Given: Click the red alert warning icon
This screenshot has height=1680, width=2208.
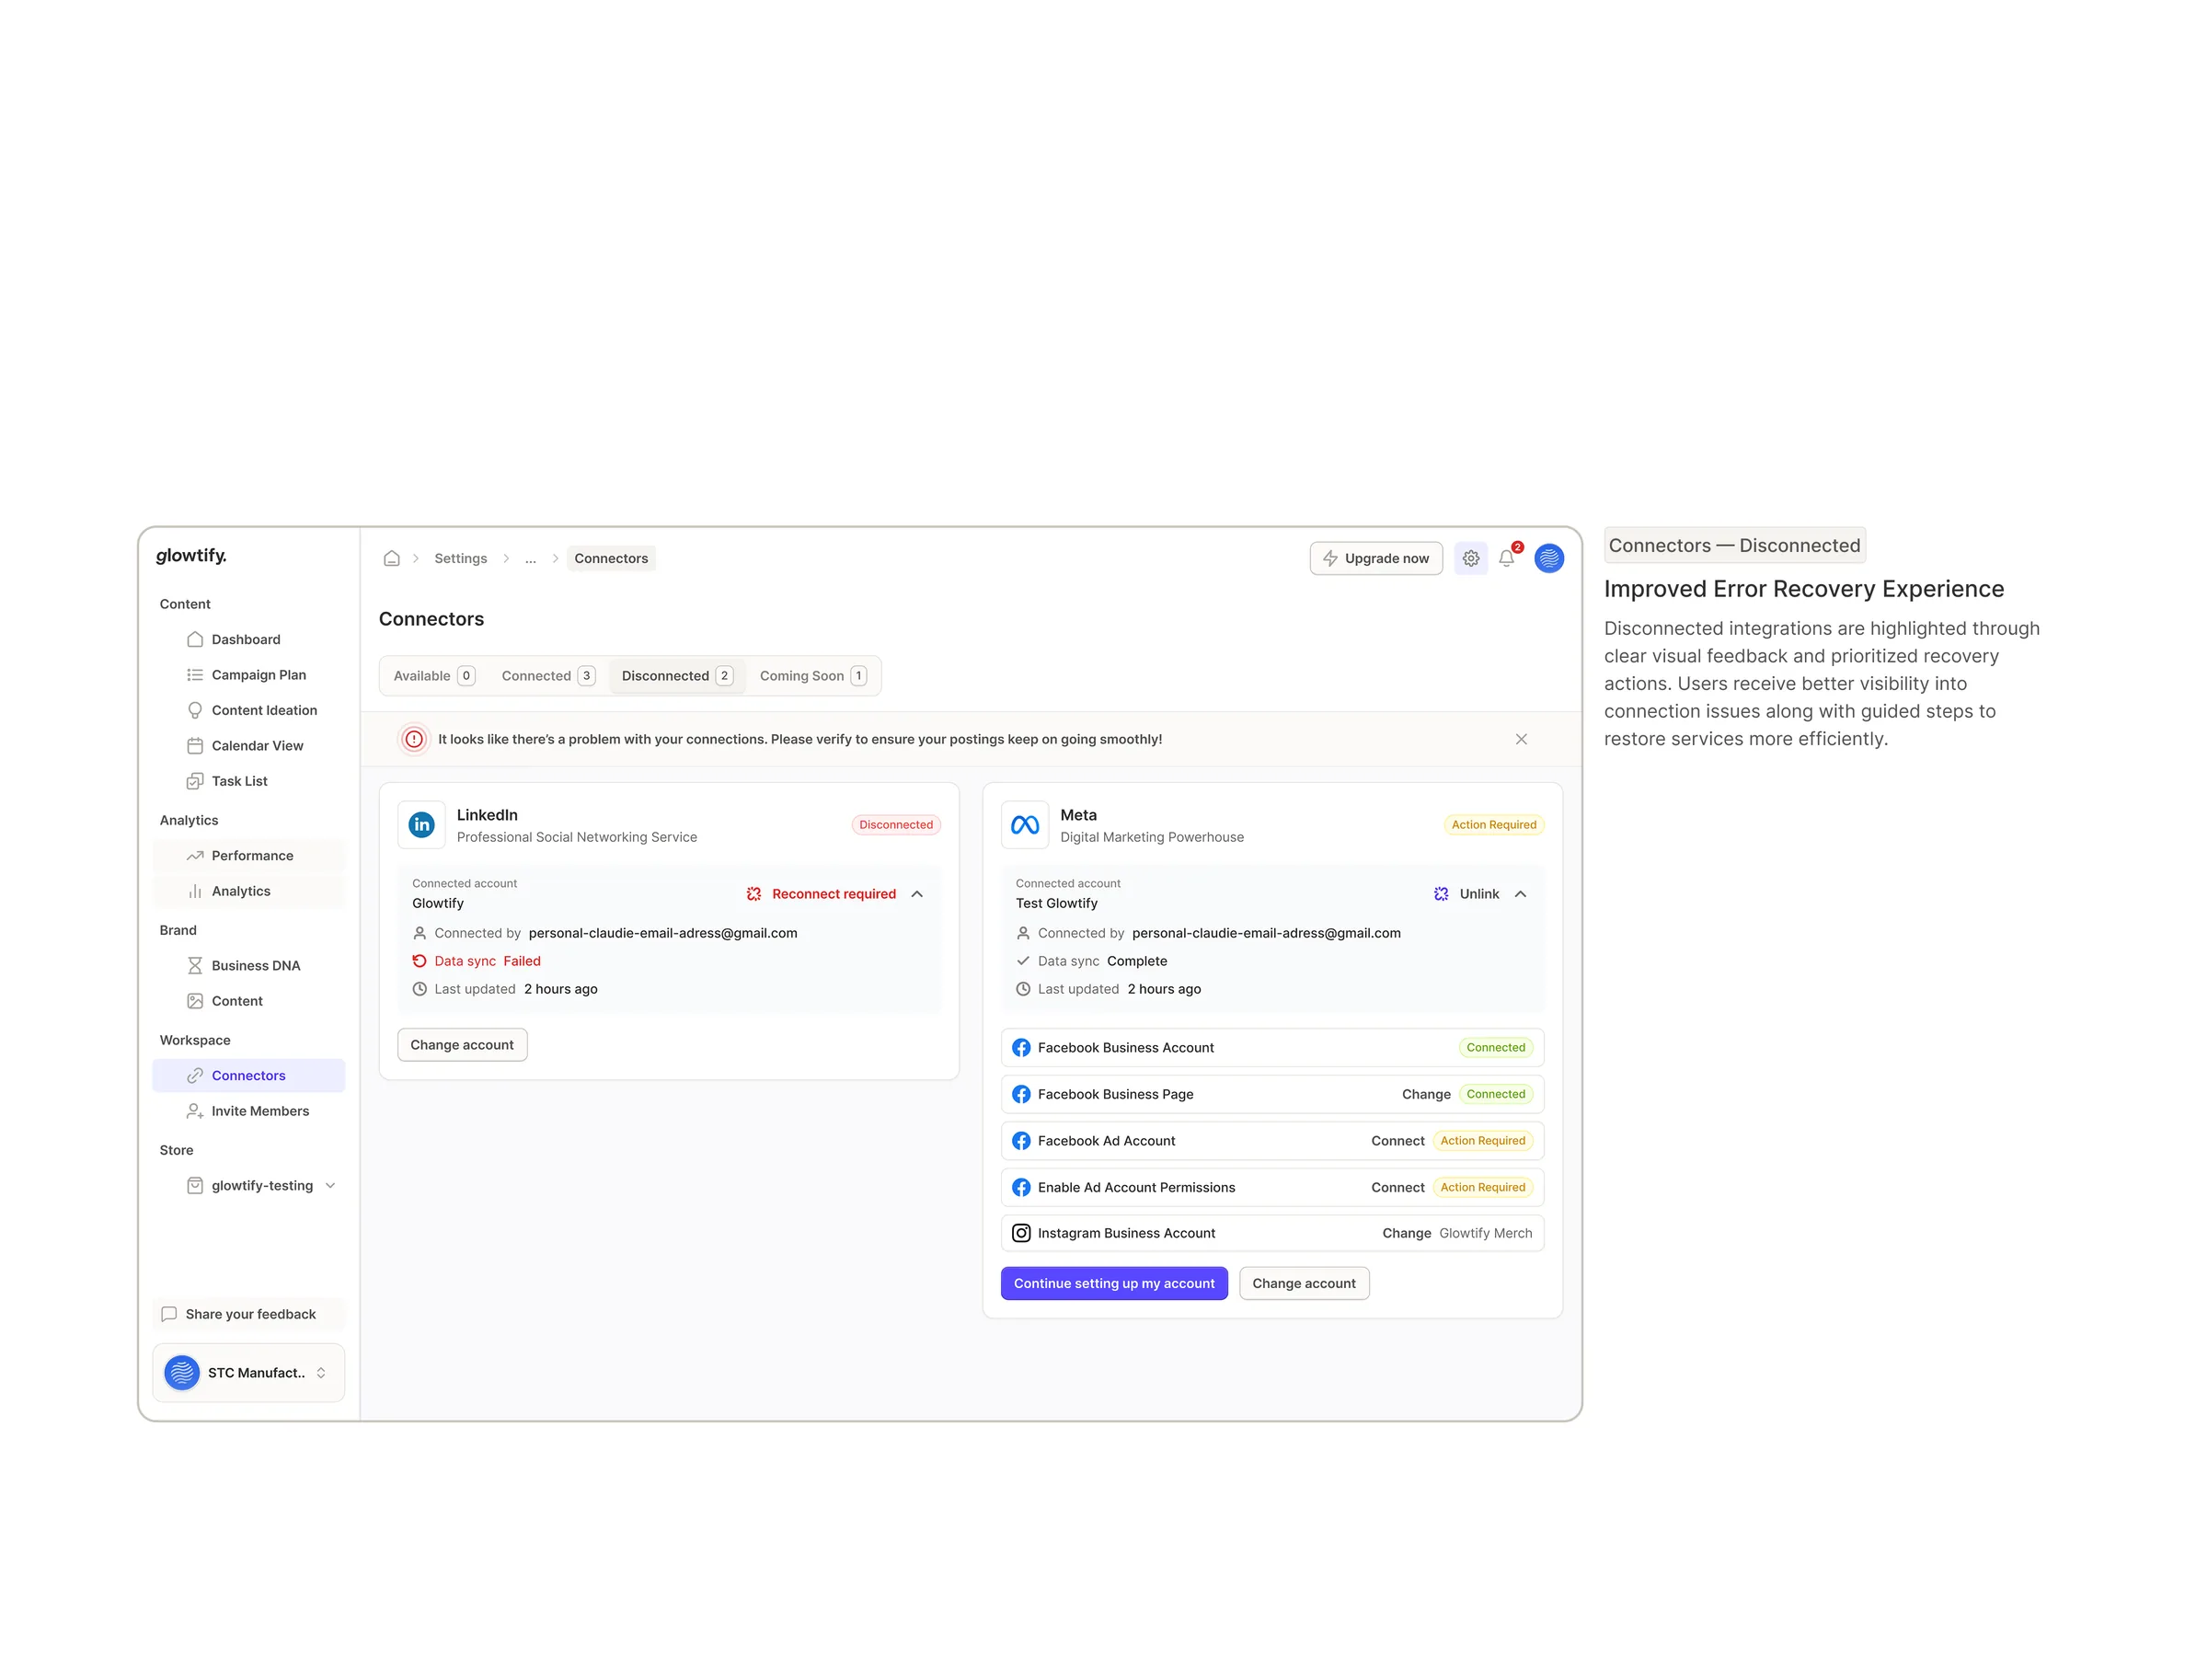Looking at the screenshot, I should [414, 739].
